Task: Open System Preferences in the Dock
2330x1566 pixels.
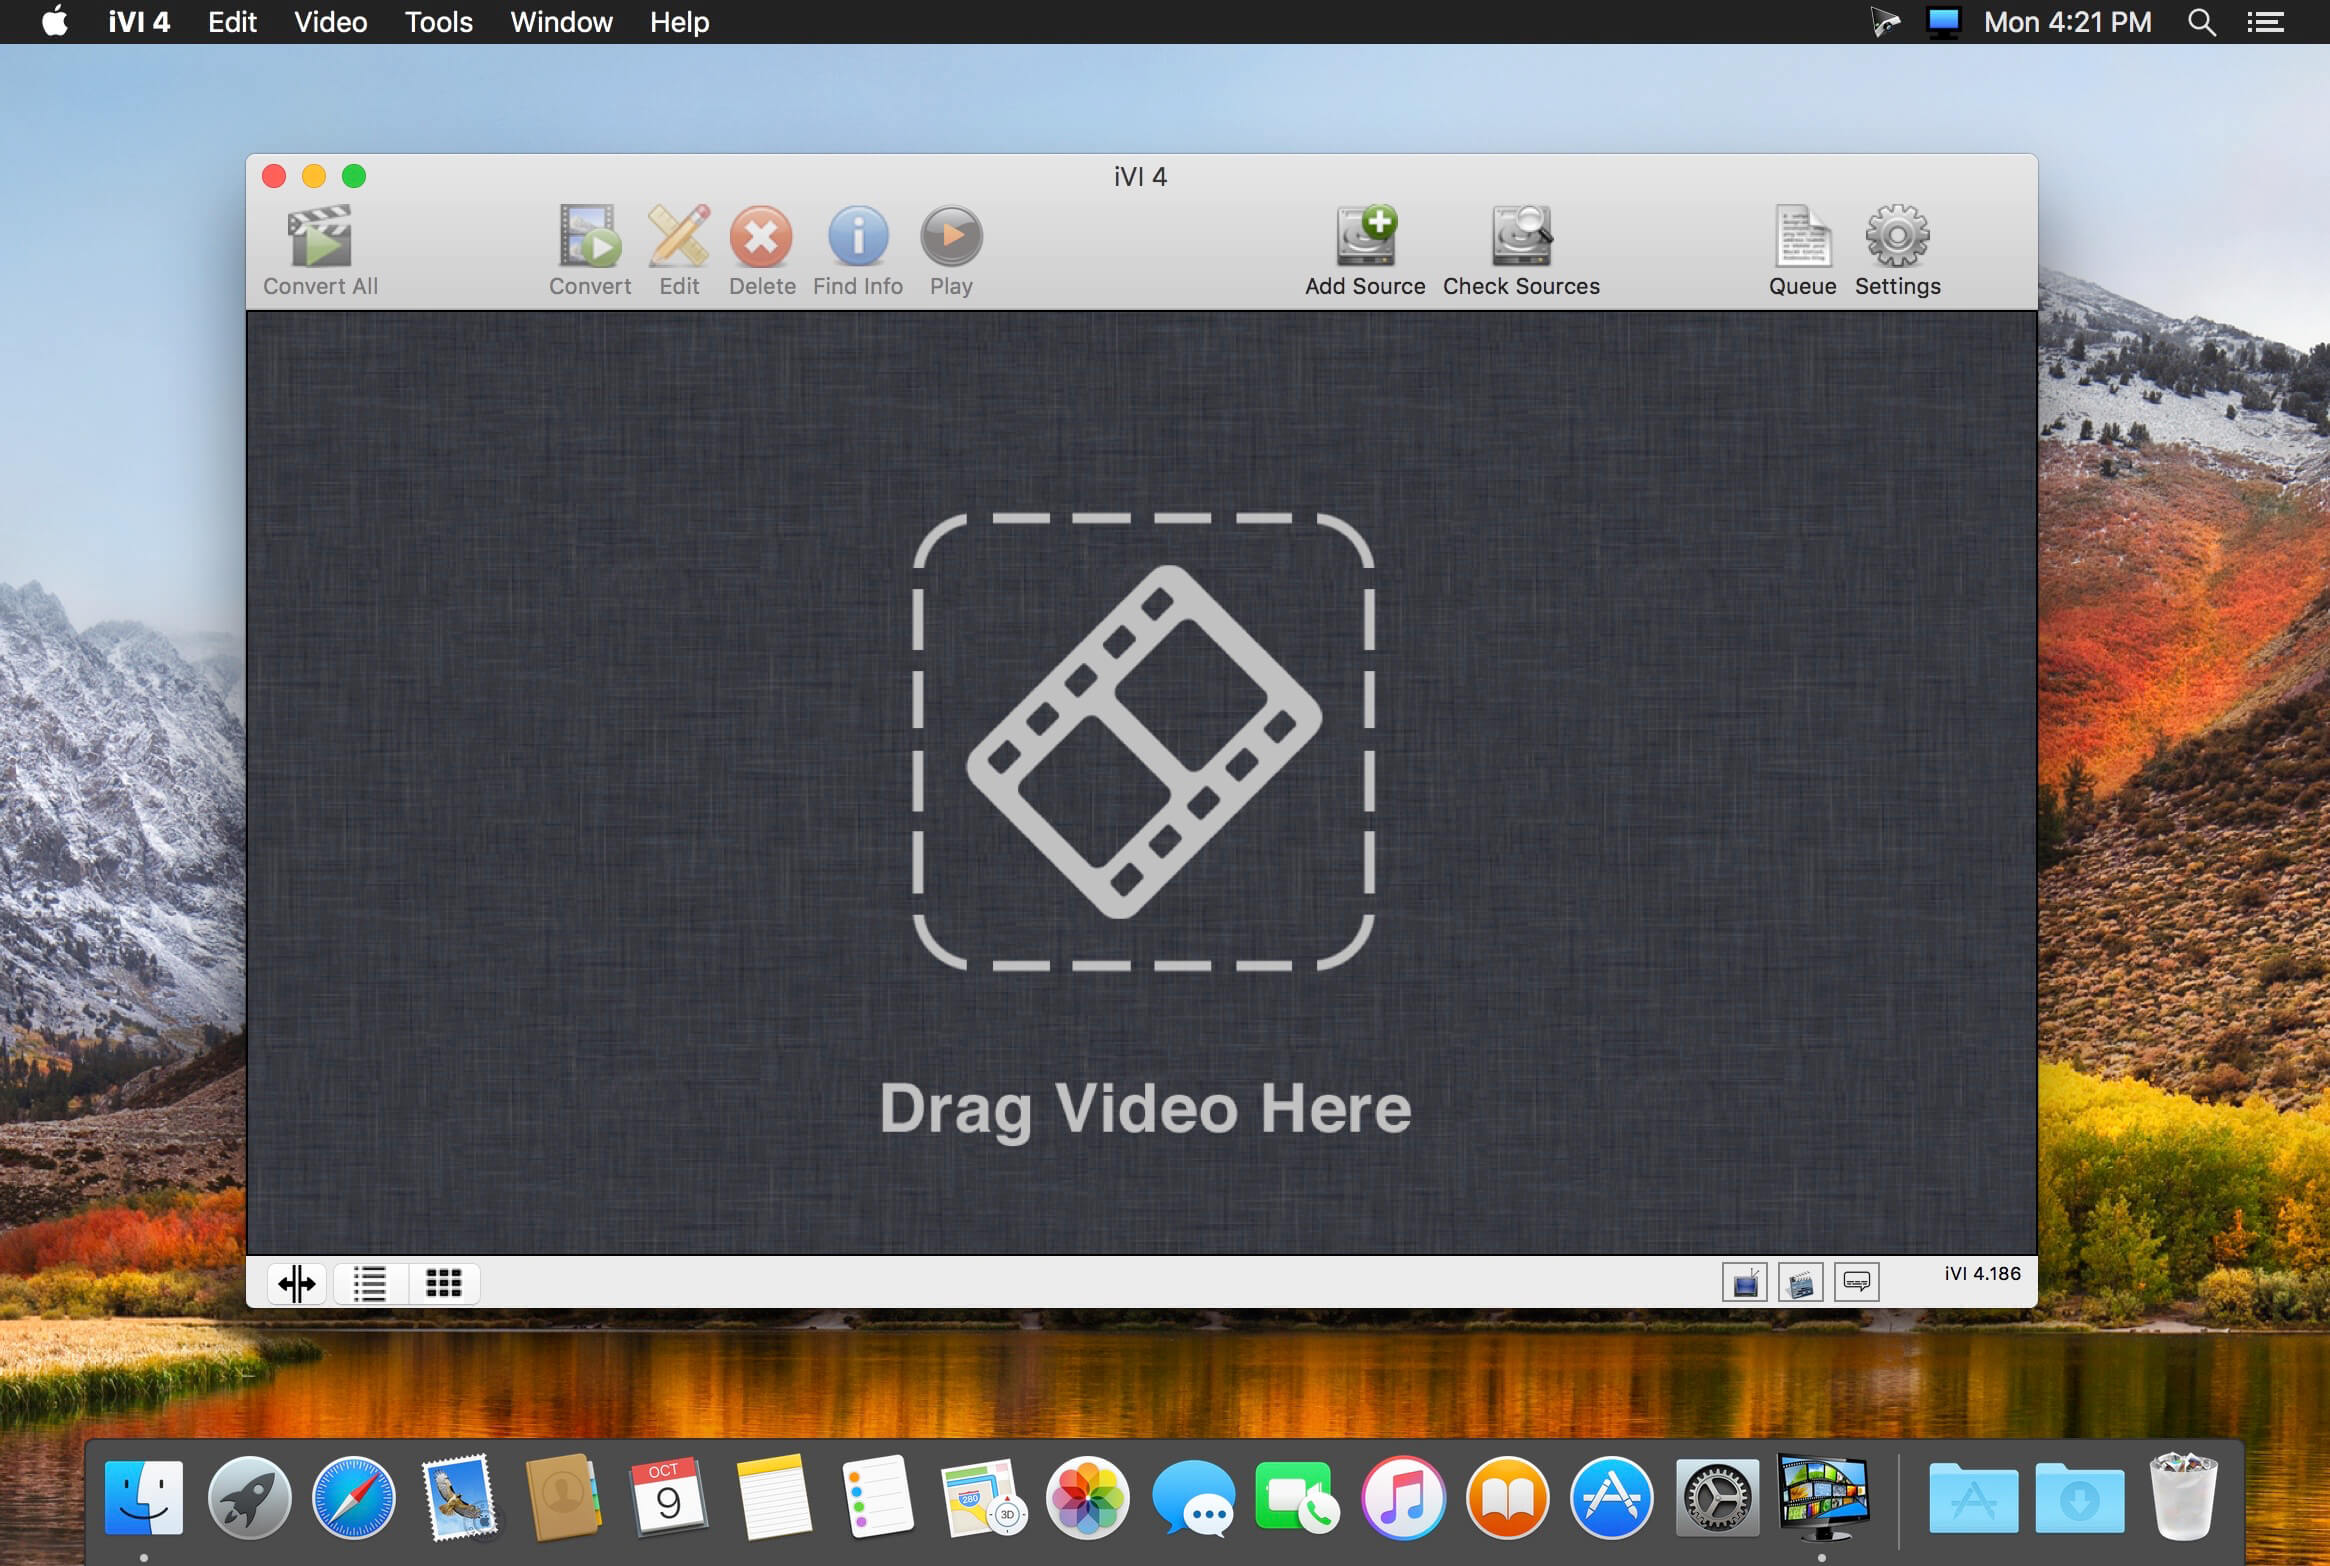Action: pos(1717,1497)
